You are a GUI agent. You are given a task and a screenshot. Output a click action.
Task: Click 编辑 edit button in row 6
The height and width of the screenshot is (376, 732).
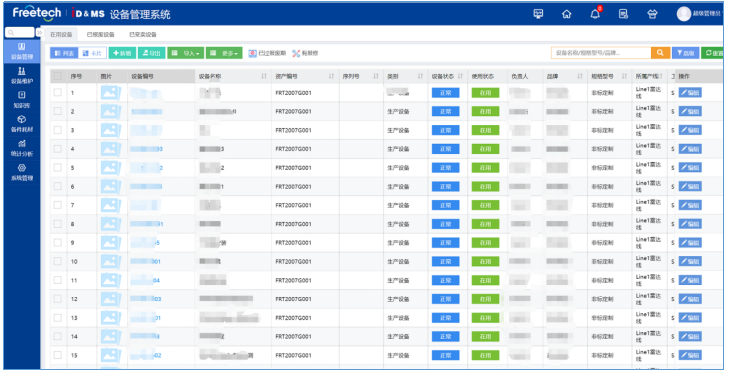click(x=690, y=186)
